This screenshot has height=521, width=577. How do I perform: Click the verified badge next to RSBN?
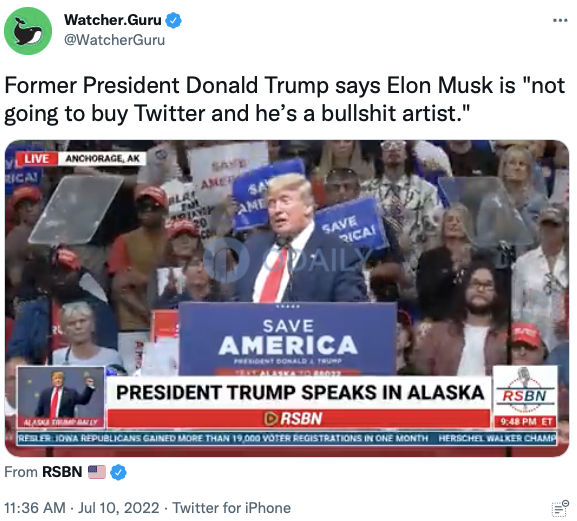[118, 472]
